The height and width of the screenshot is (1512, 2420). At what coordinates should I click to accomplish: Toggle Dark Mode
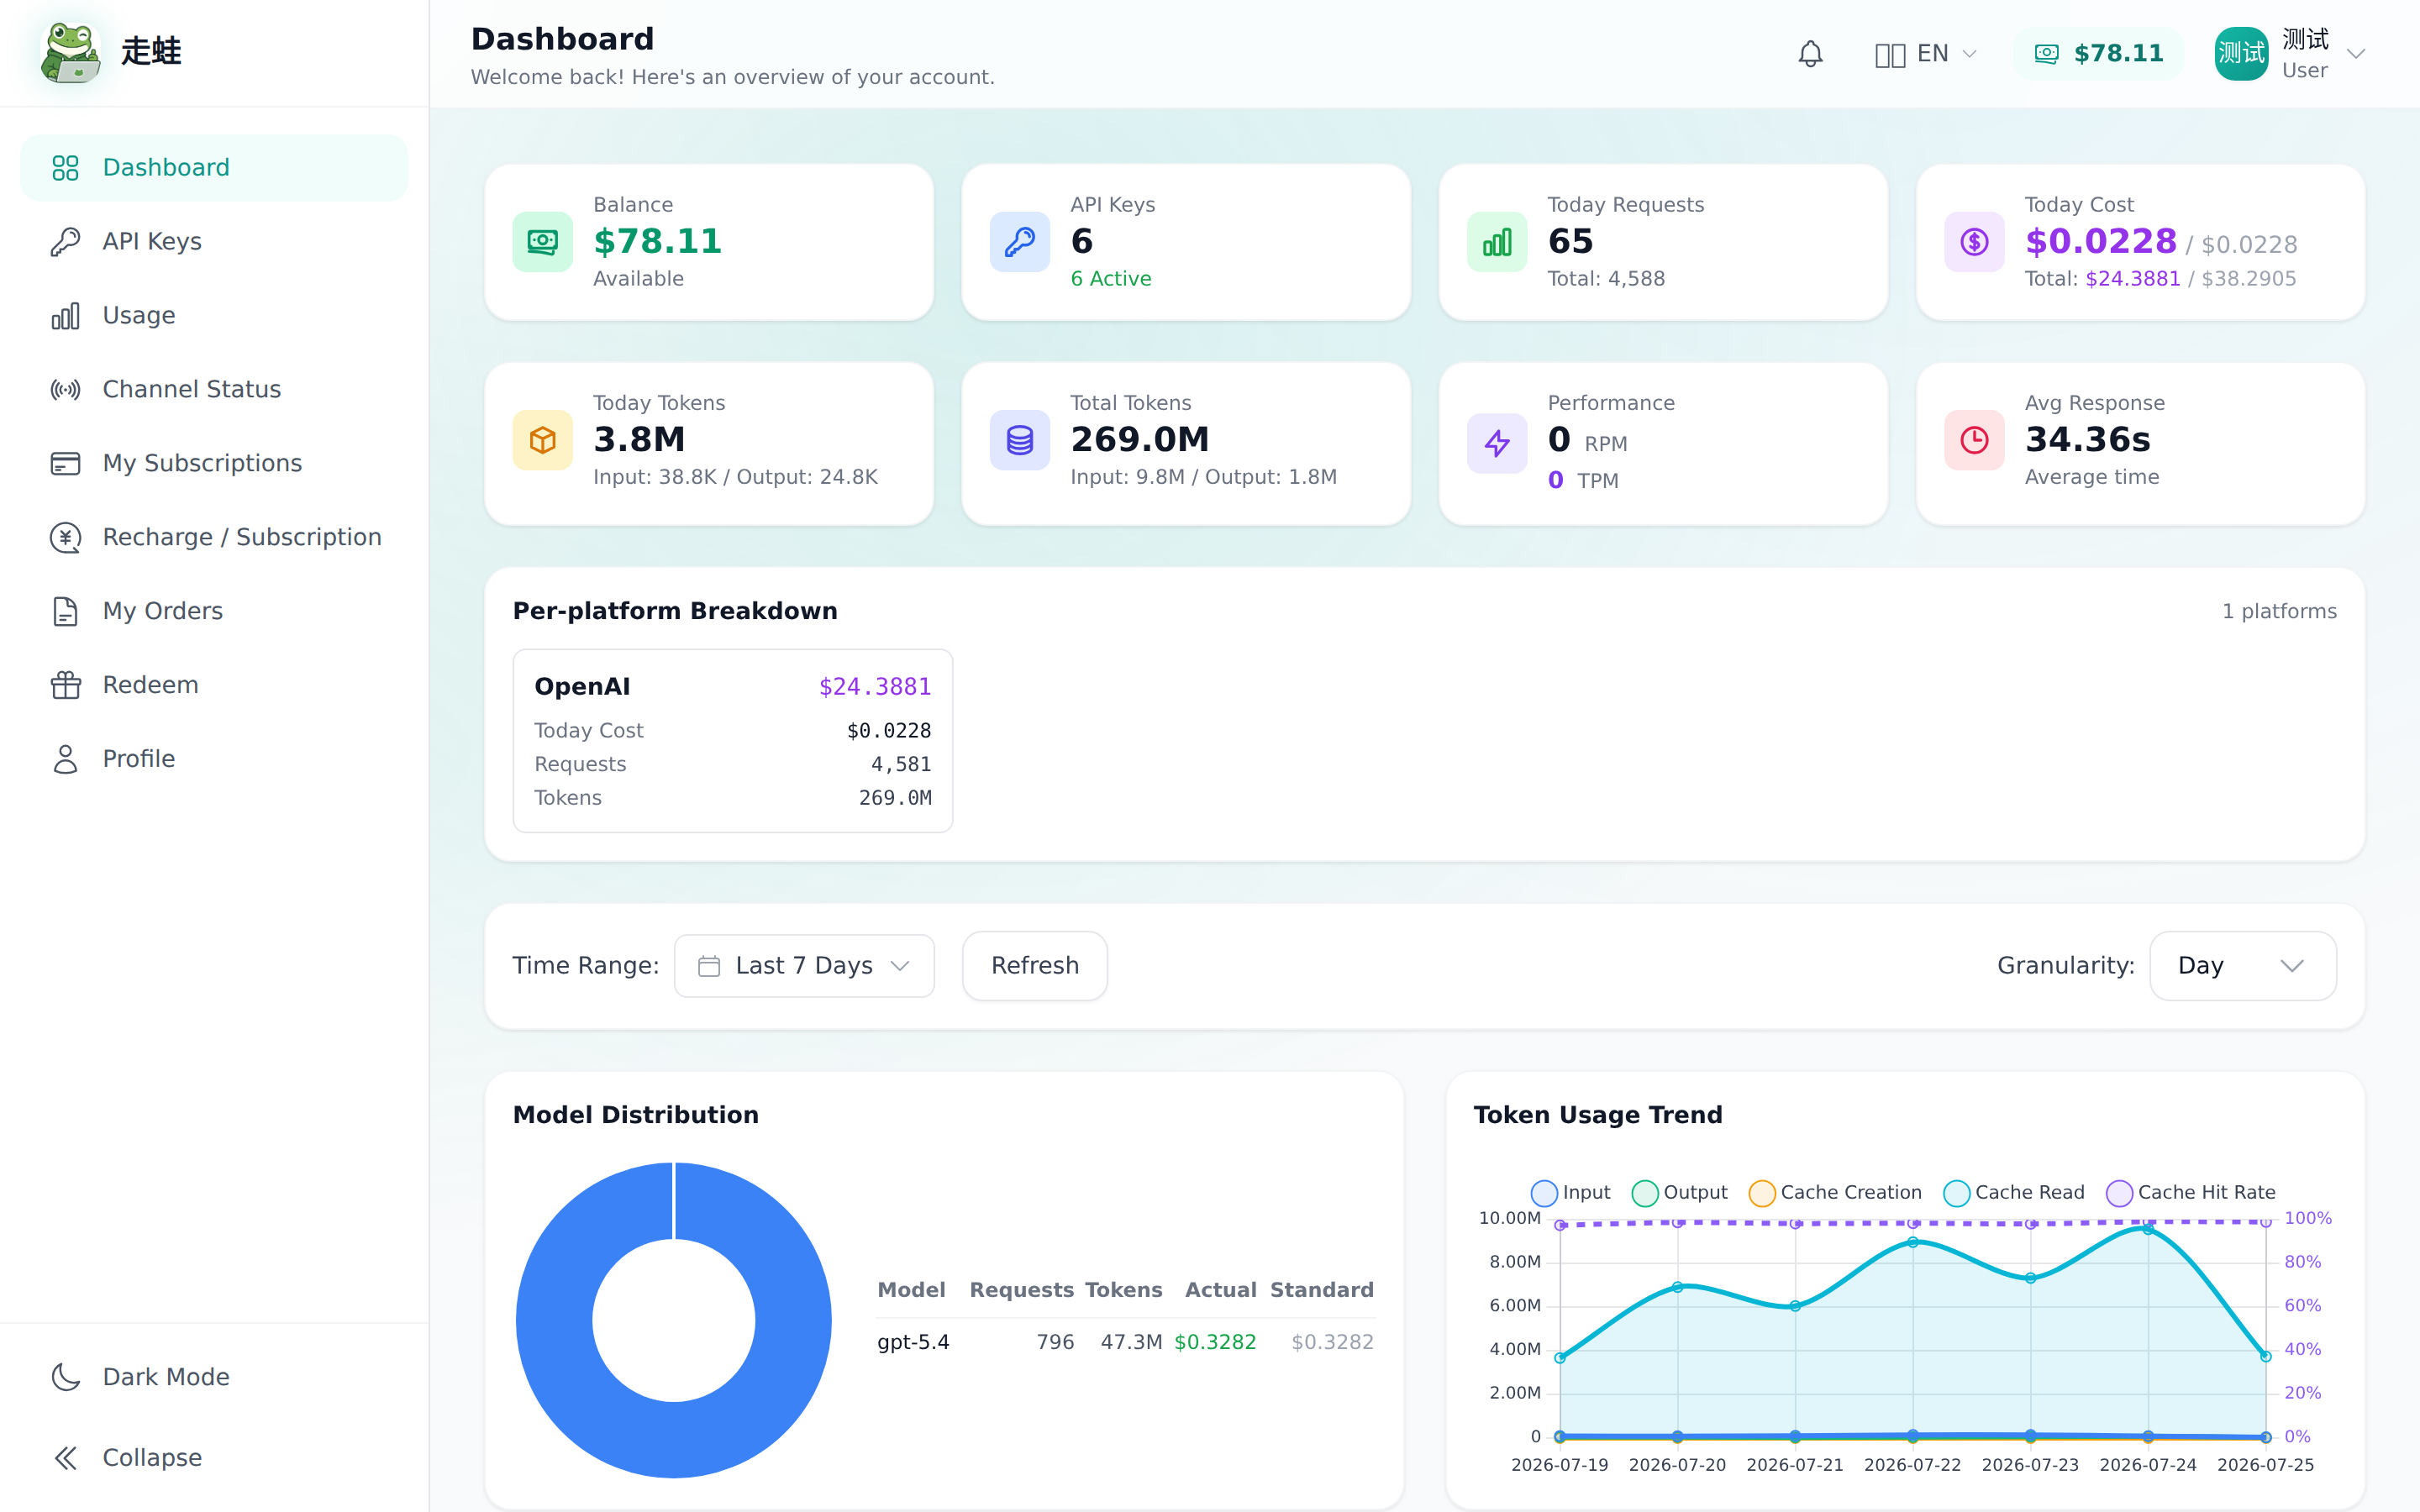coord(214,1377)
